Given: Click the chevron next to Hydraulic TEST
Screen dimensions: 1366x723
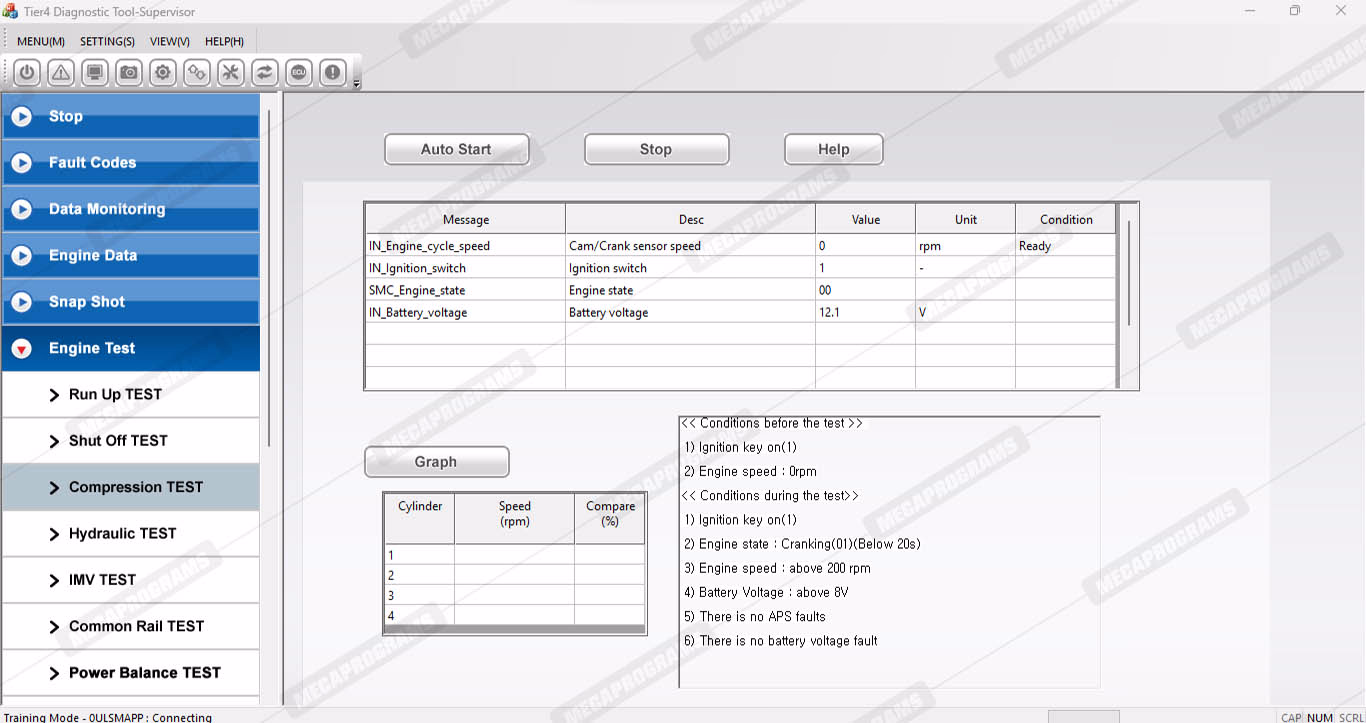Looking at the screenshot, I should pos(55,534).
